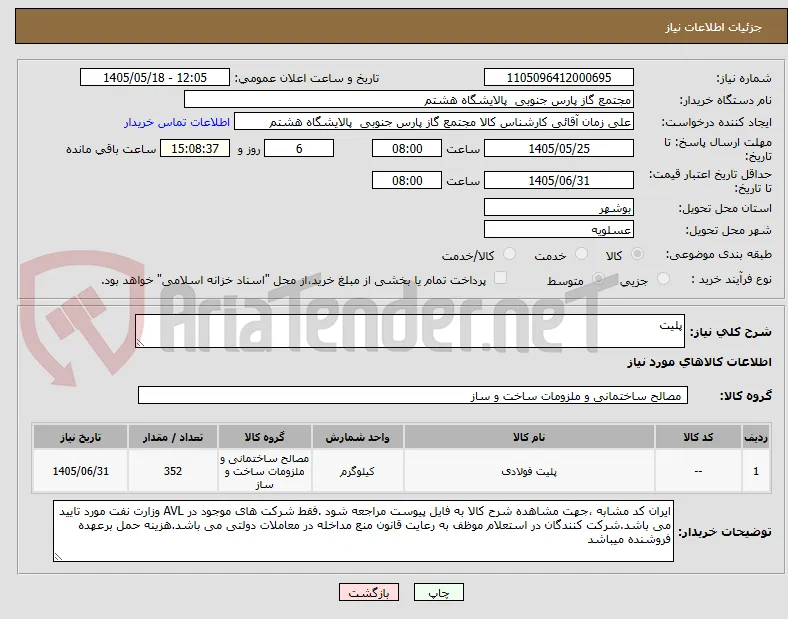Click the quantity cell 352
The image size is (788, 619).
tap(173, 471)
